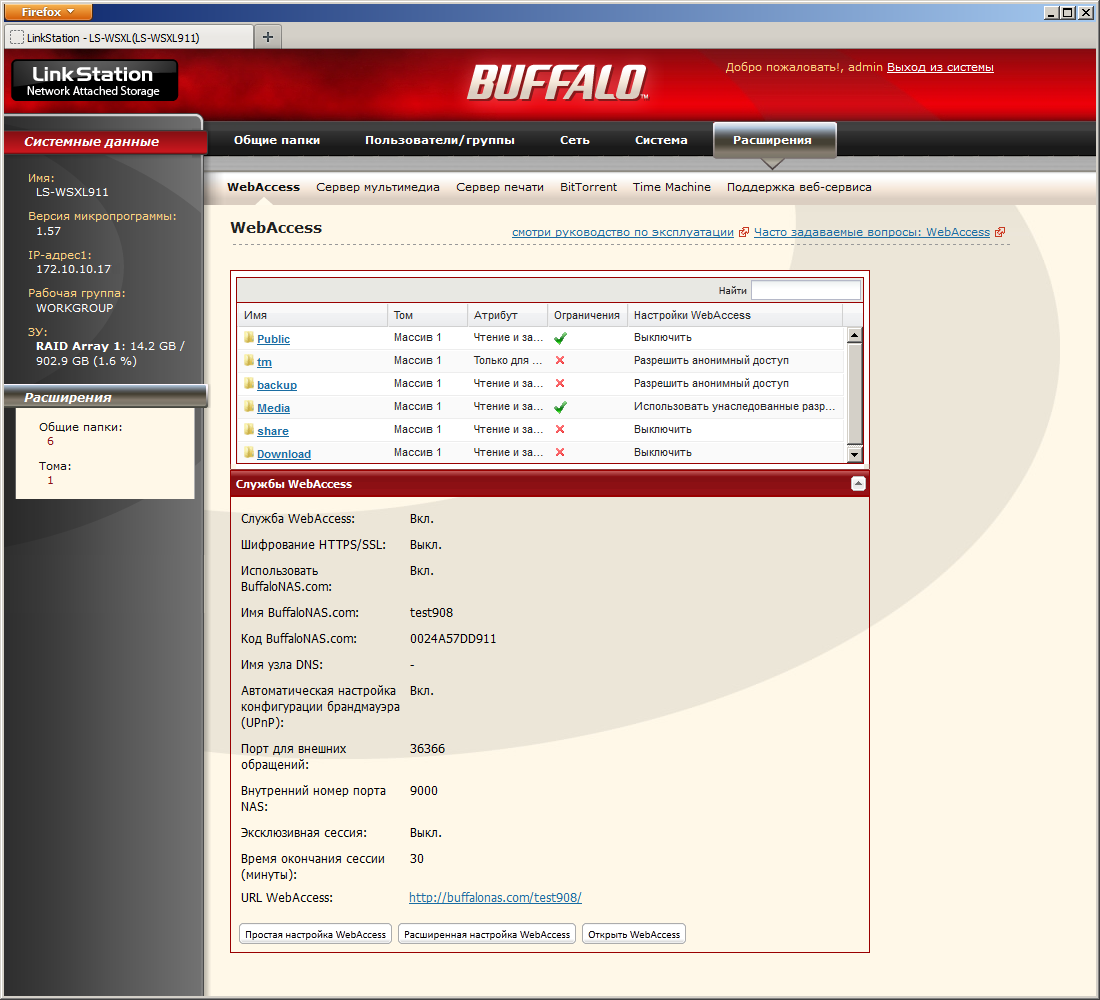Screen dimensions: 1100x1000
Task: Click the port value 36366
Action: pos(427,749)
